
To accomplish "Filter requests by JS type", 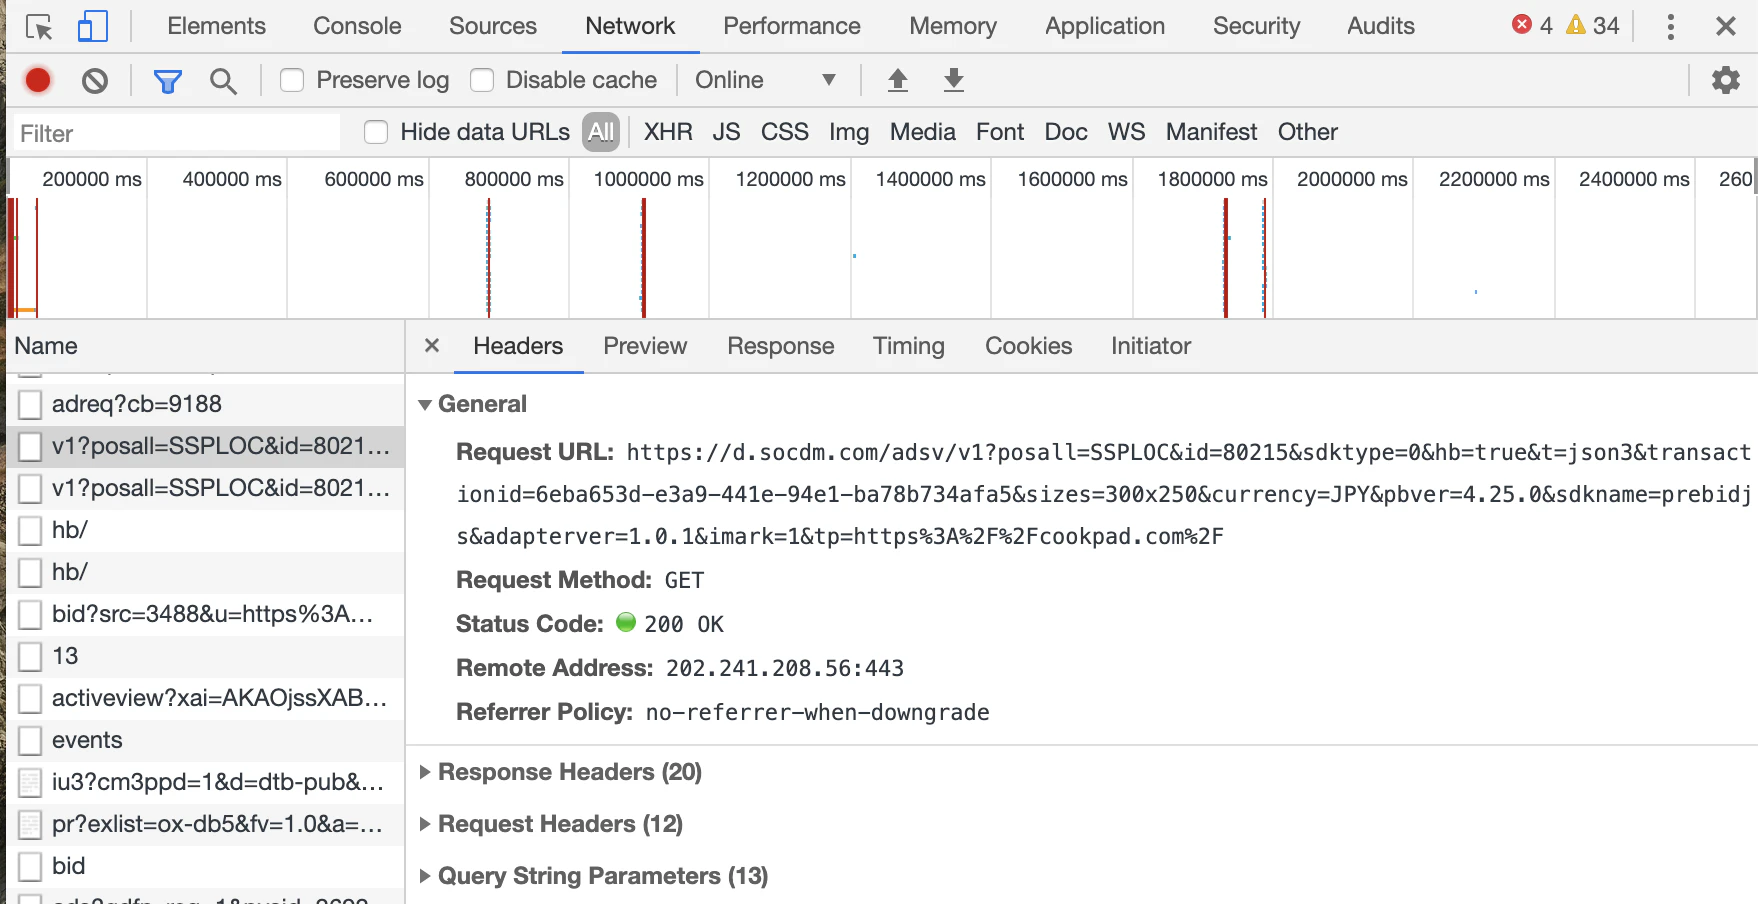I will 726,132.
